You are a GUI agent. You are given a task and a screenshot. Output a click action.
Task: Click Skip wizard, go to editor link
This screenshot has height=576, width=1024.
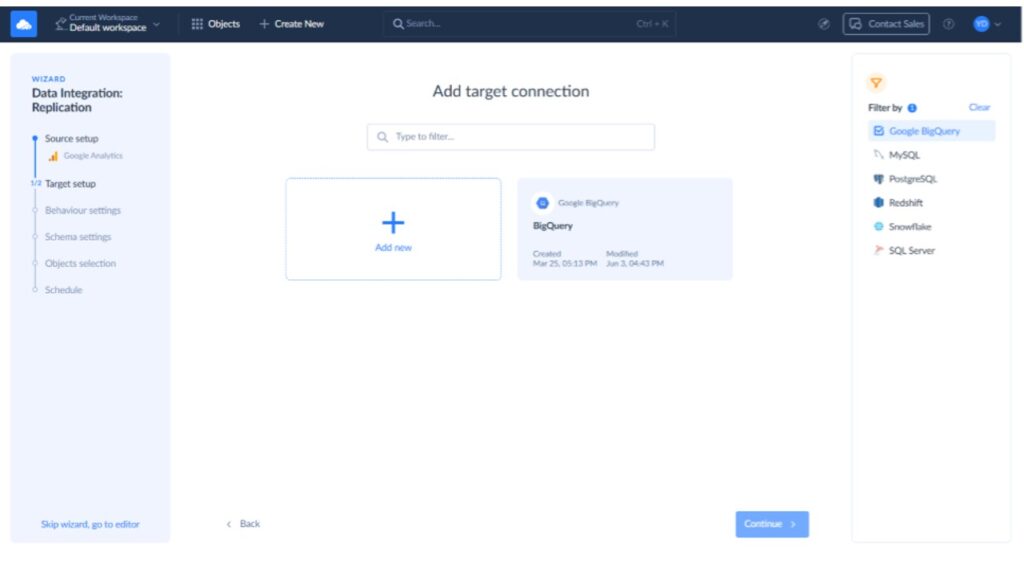click(90, 524)
